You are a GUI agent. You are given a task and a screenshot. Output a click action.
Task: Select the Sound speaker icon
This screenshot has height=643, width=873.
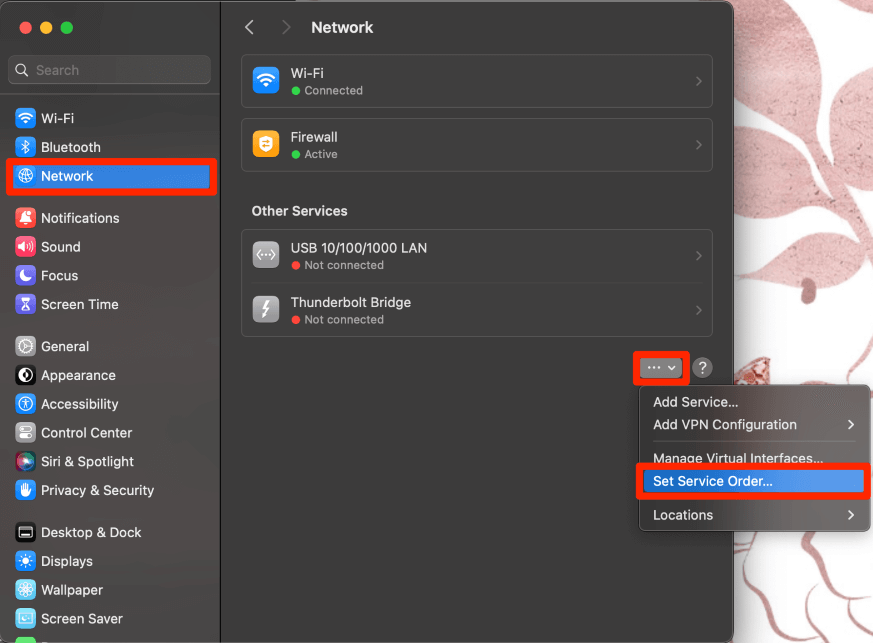[26, 247]
